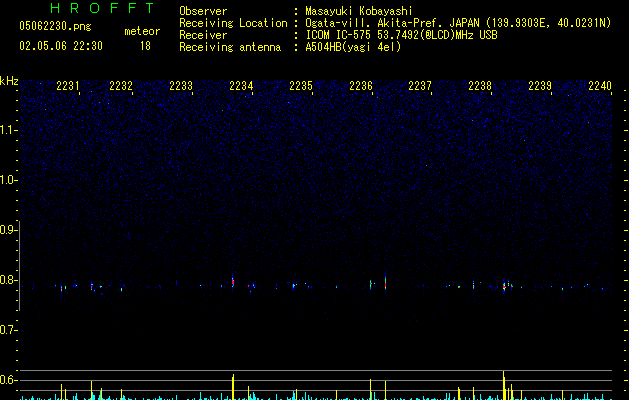Click the meteor count value 18
Image resolution: width=629 pixels, height=400 pixels.
tap(145, 46)
